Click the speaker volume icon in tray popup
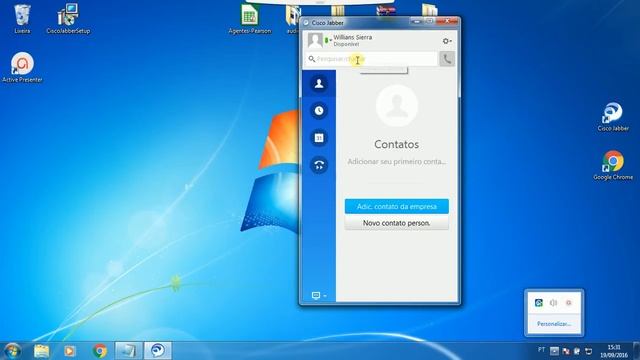Screen dimensions: 640x360 click(553, 302)
